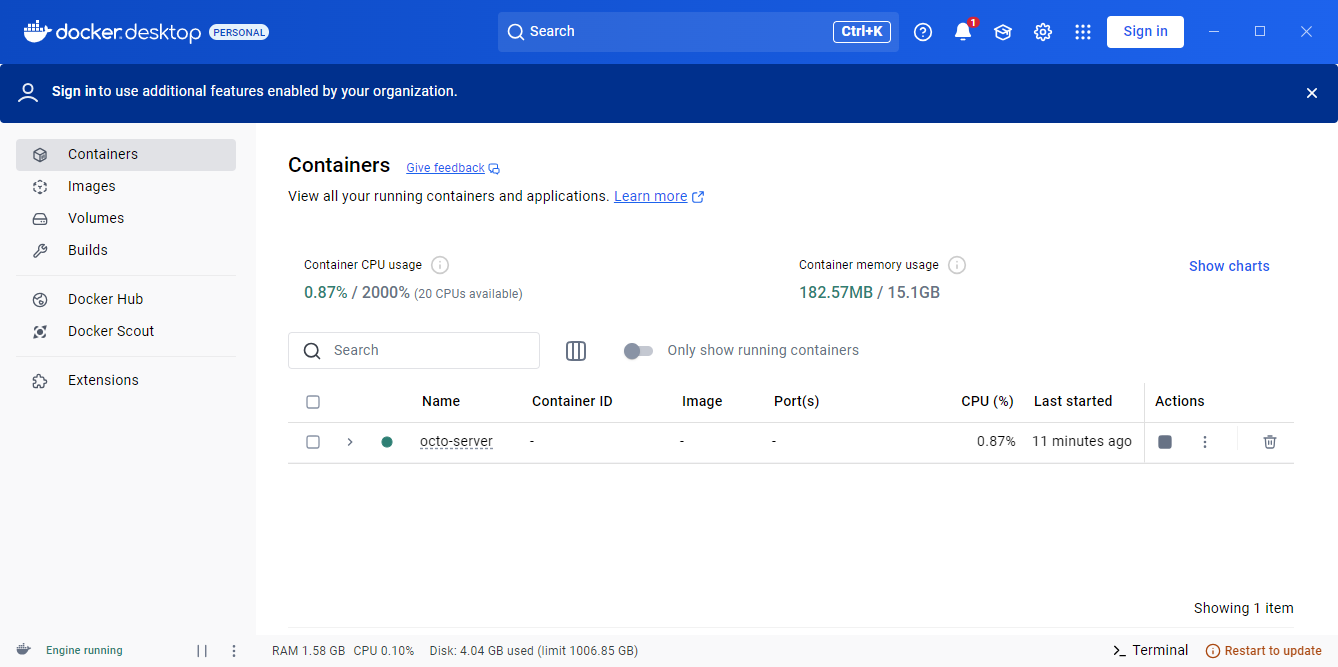Check the select-all containers checkbox

pyautogui.click(x=313, y=402)
